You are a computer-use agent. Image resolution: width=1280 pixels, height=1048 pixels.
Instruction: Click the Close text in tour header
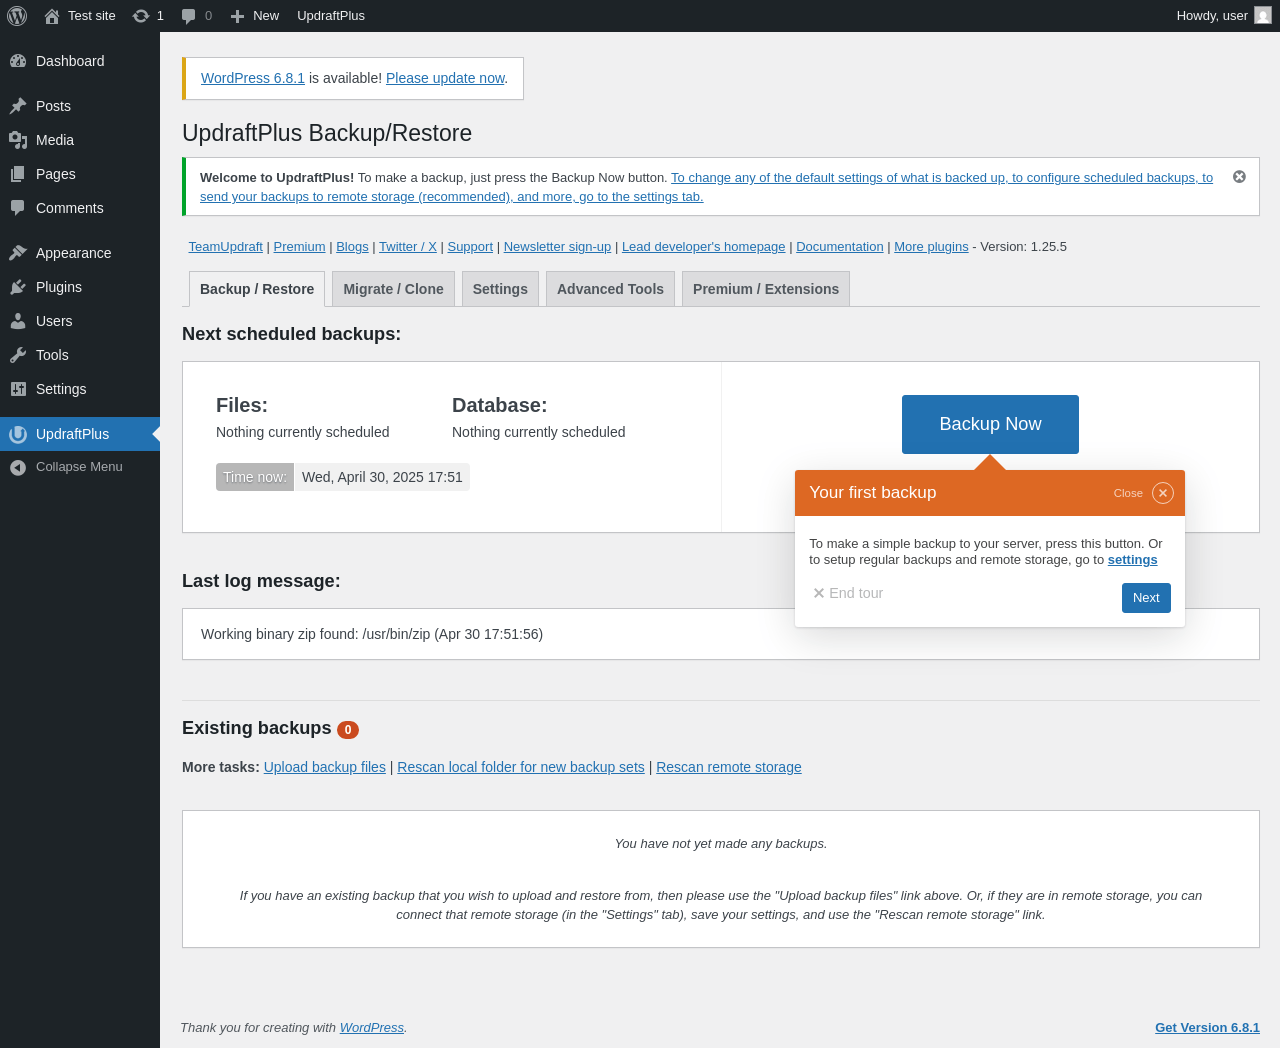pyautogui.click(x=1128, y=493)
